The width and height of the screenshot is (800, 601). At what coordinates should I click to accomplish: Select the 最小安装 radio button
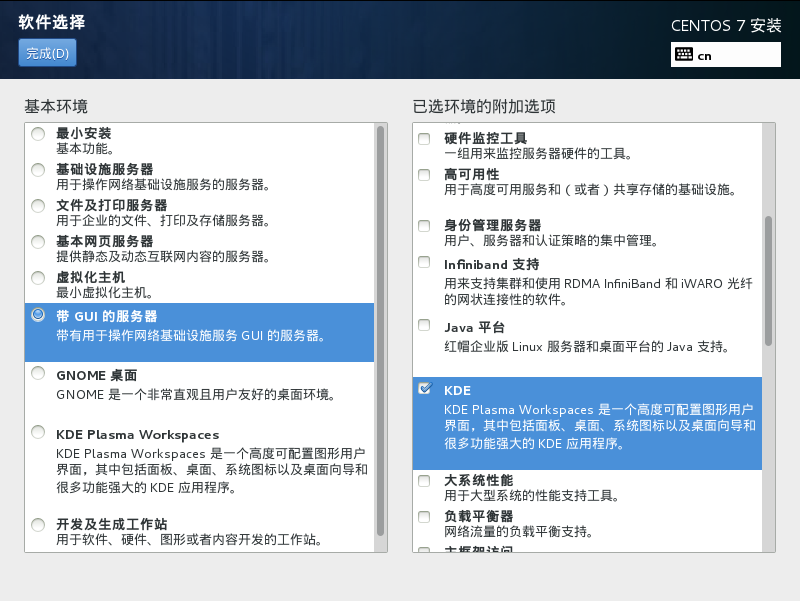38,134
